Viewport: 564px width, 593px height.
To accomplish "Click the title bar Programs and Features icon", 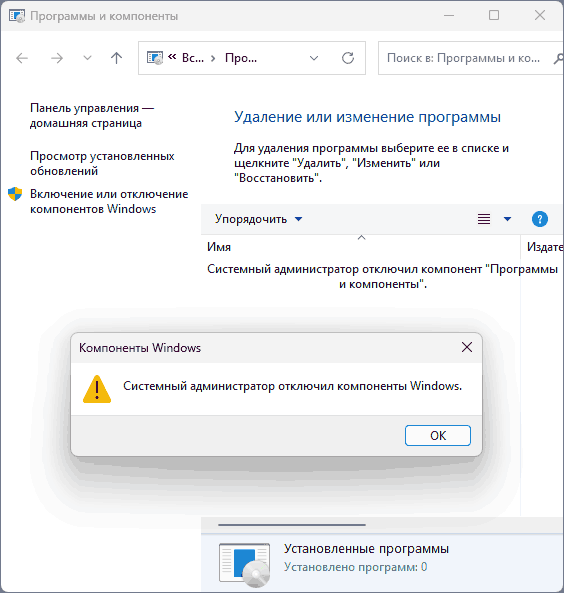I will [x=17, y=16].
